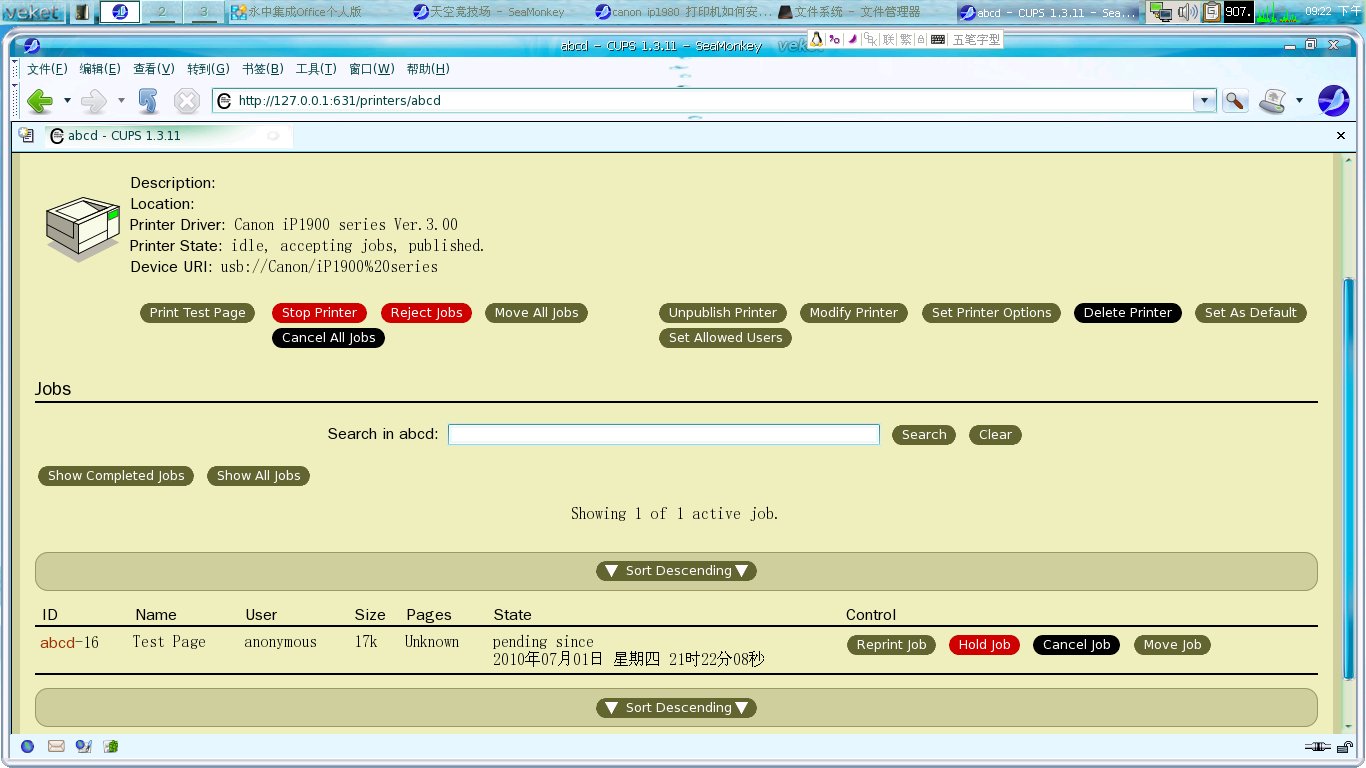Click the Print icon in navigation toolbar
The height and width of the screenshot is (768, 1366).
point(1272,100)
